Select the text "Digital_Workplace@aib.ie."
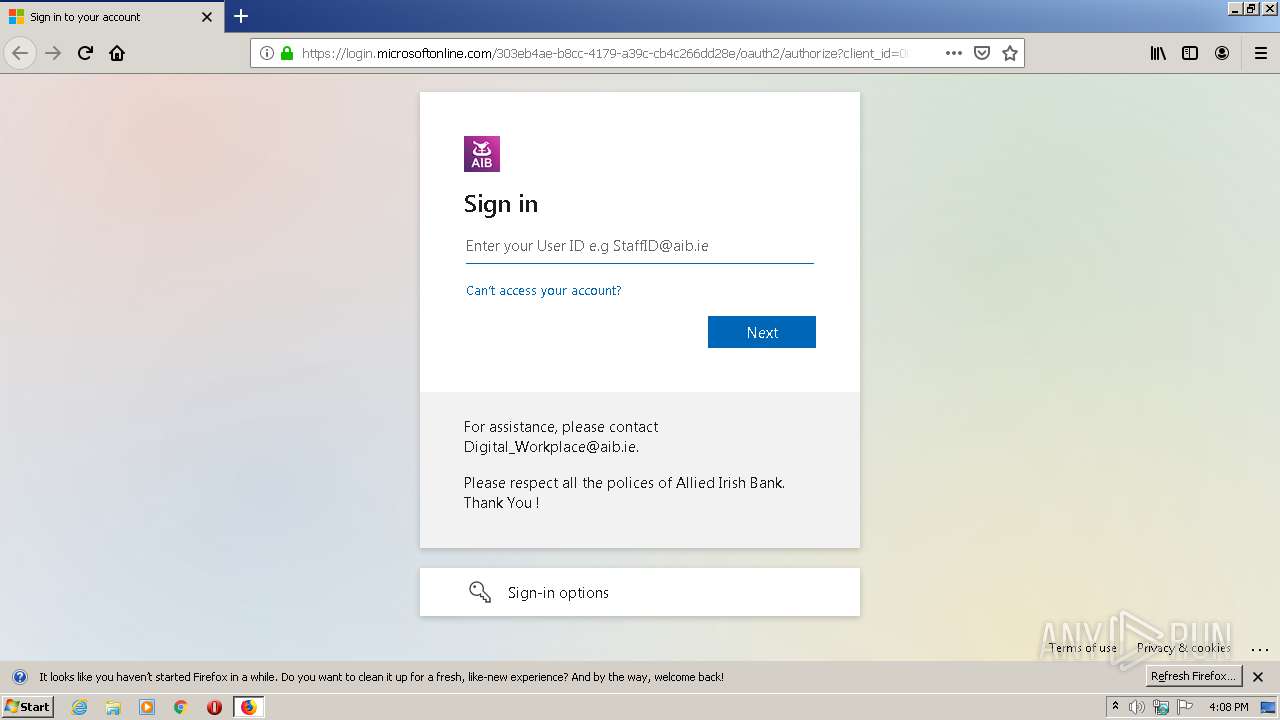The image size is (1280, 720). point(551,447)
